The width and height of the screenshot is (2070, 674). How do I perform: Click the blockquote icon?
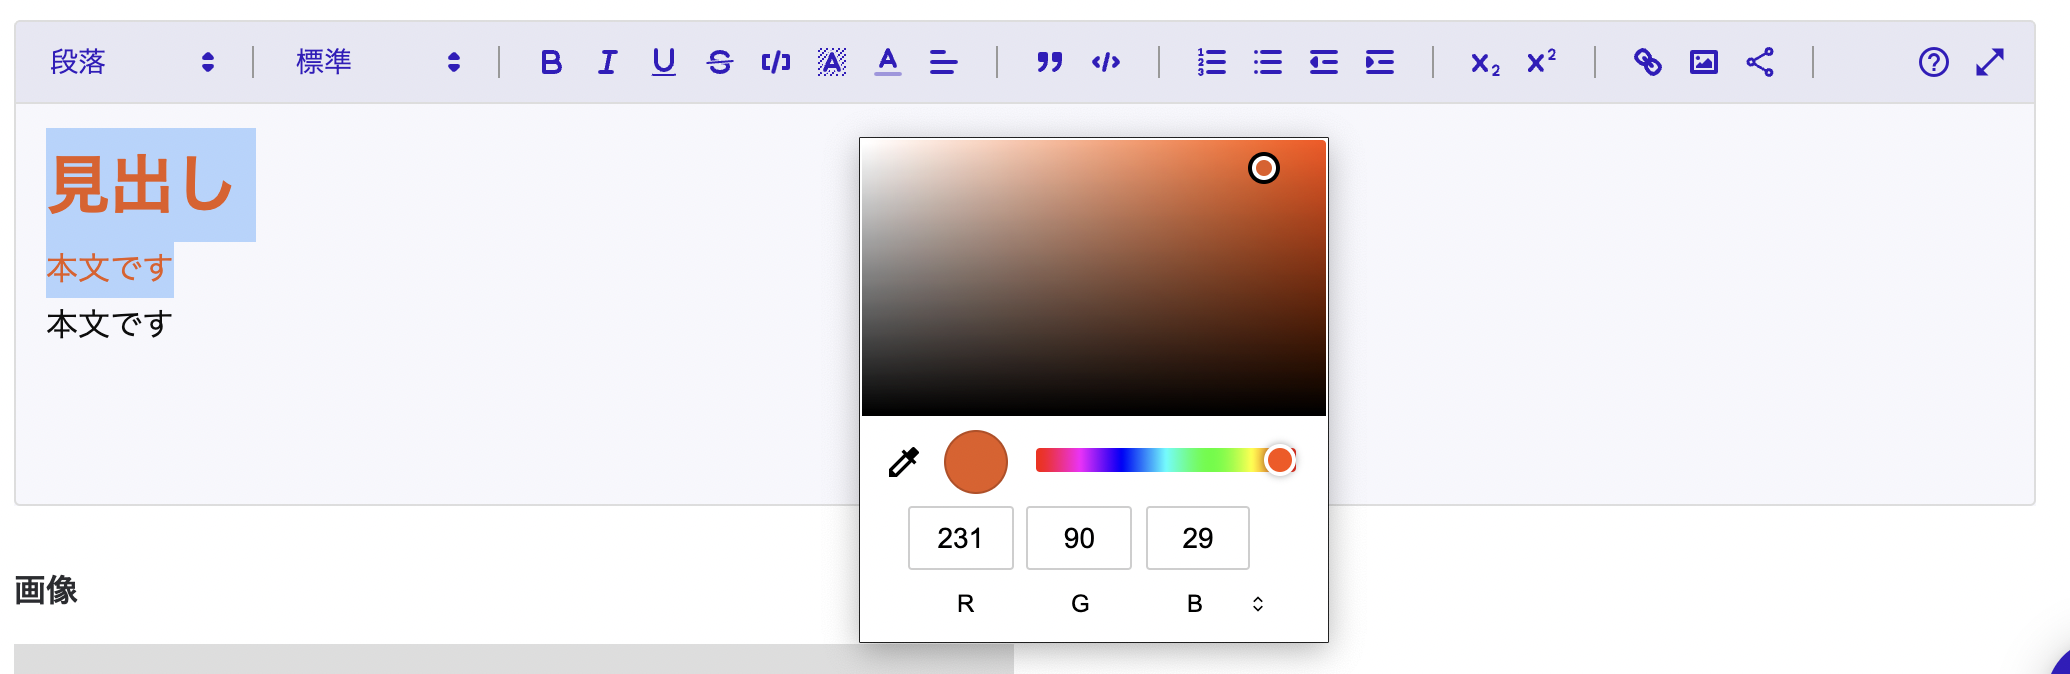[x=1049, y=62]
